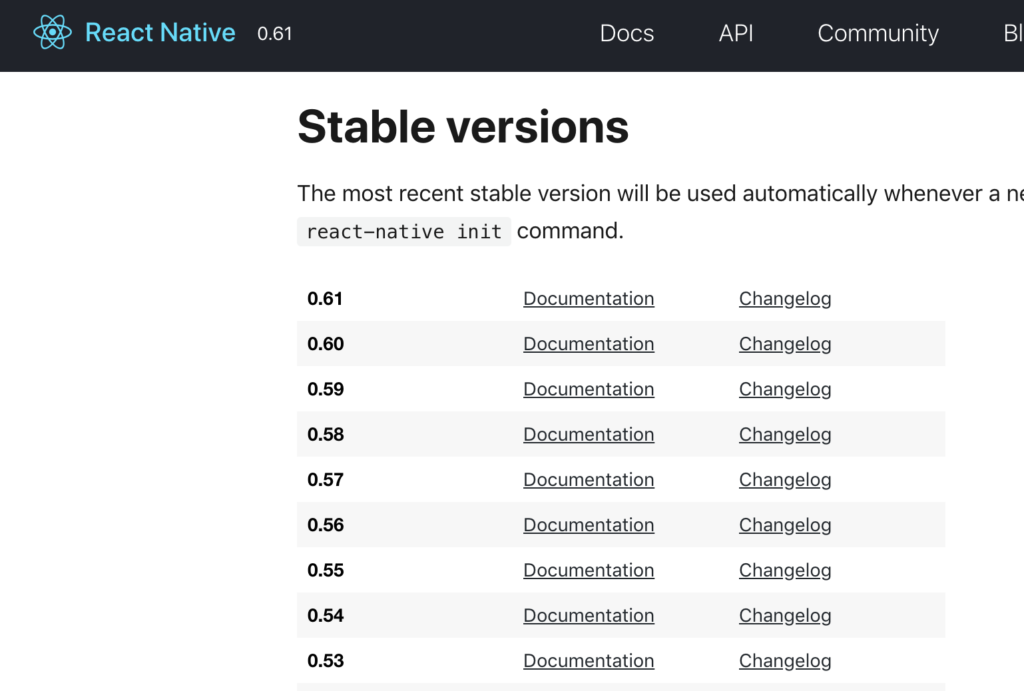Select the 0.54 version cell
The width and height of the screenshot is (1024, 691).
pyautogui.click(x=325, y=615)
